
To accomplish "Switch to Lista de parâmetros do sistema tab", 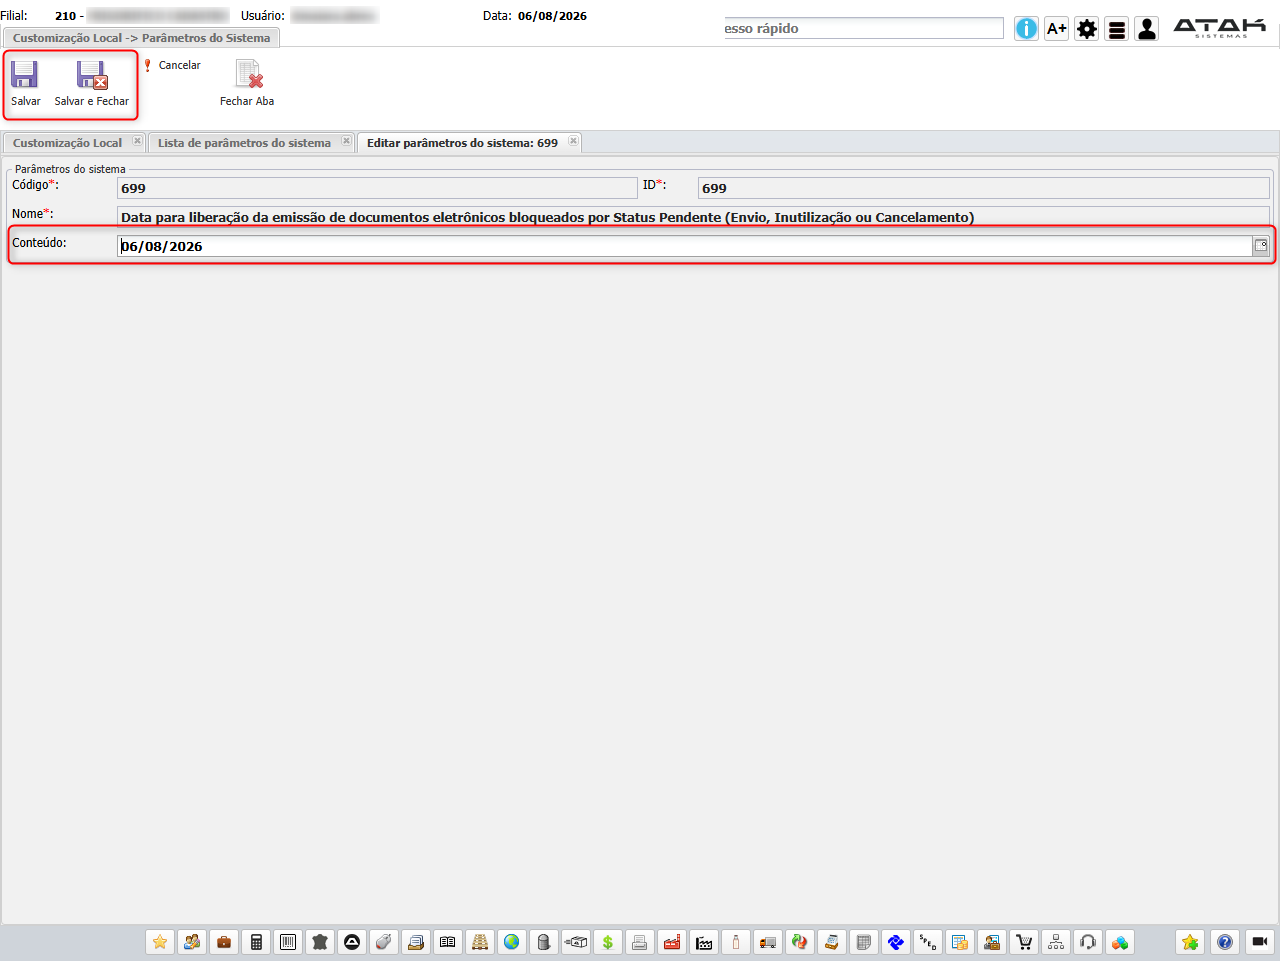I will click(x=244, y=143).
